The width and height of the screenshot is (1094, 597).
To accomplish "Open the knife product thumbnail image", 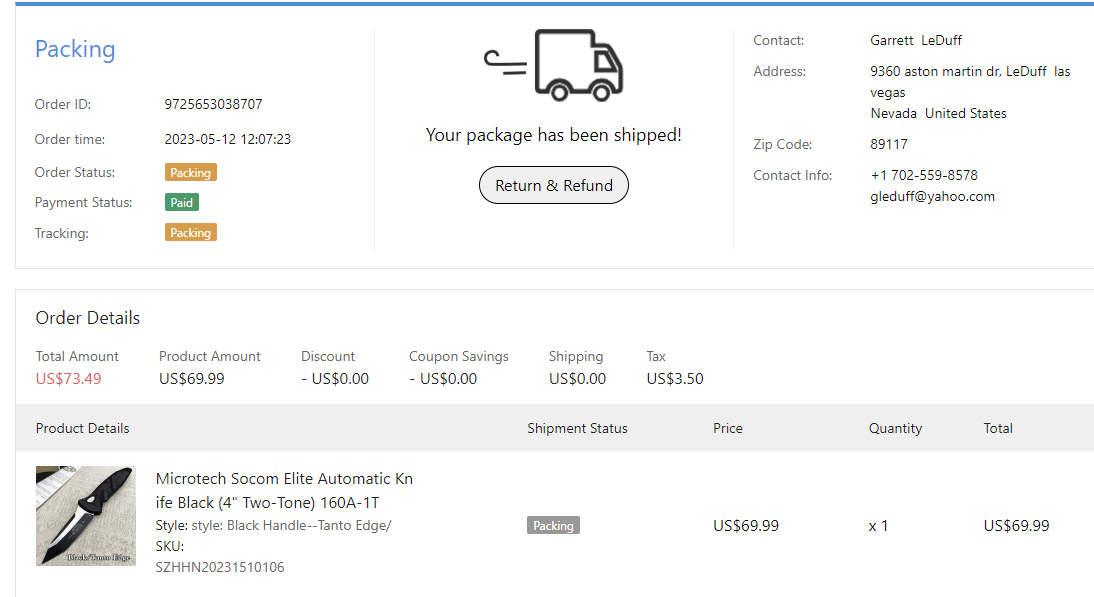I will pos(86,516).
